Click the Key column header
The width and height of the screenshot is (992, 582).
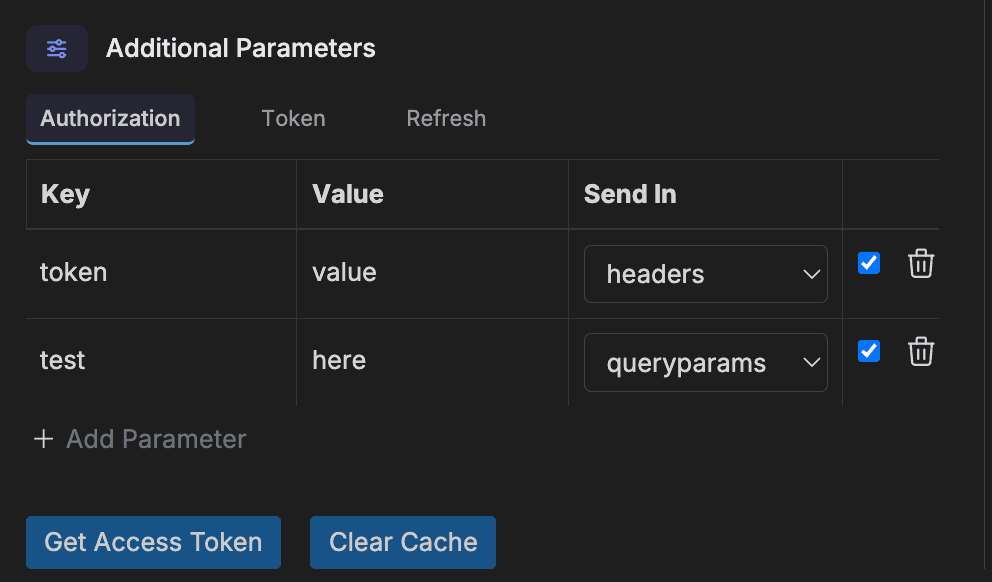point(66,194)
